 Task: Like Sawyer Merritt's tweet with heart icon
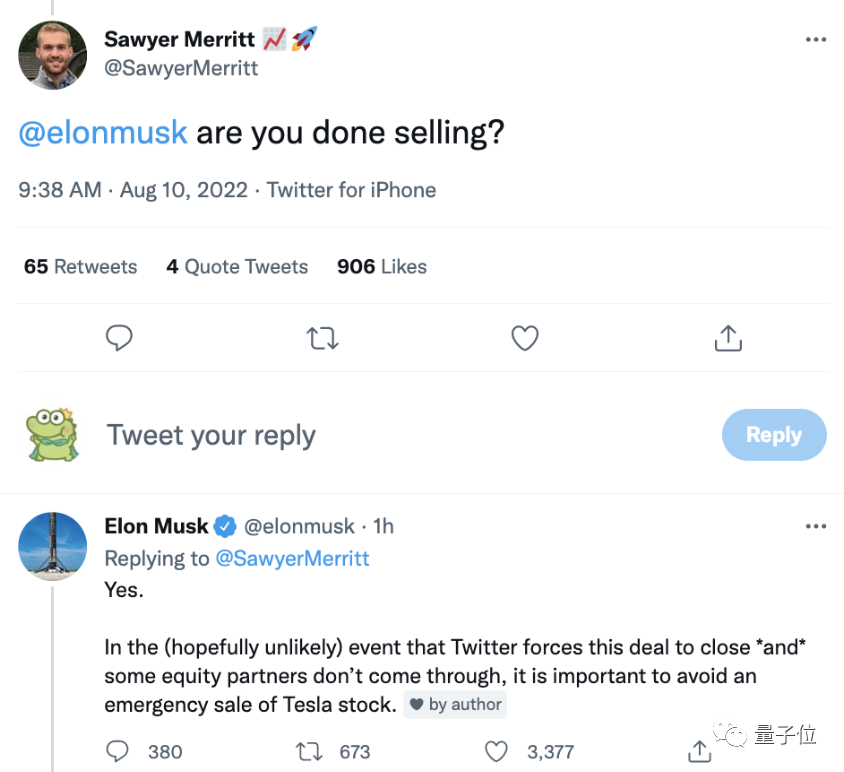[525, 339]
